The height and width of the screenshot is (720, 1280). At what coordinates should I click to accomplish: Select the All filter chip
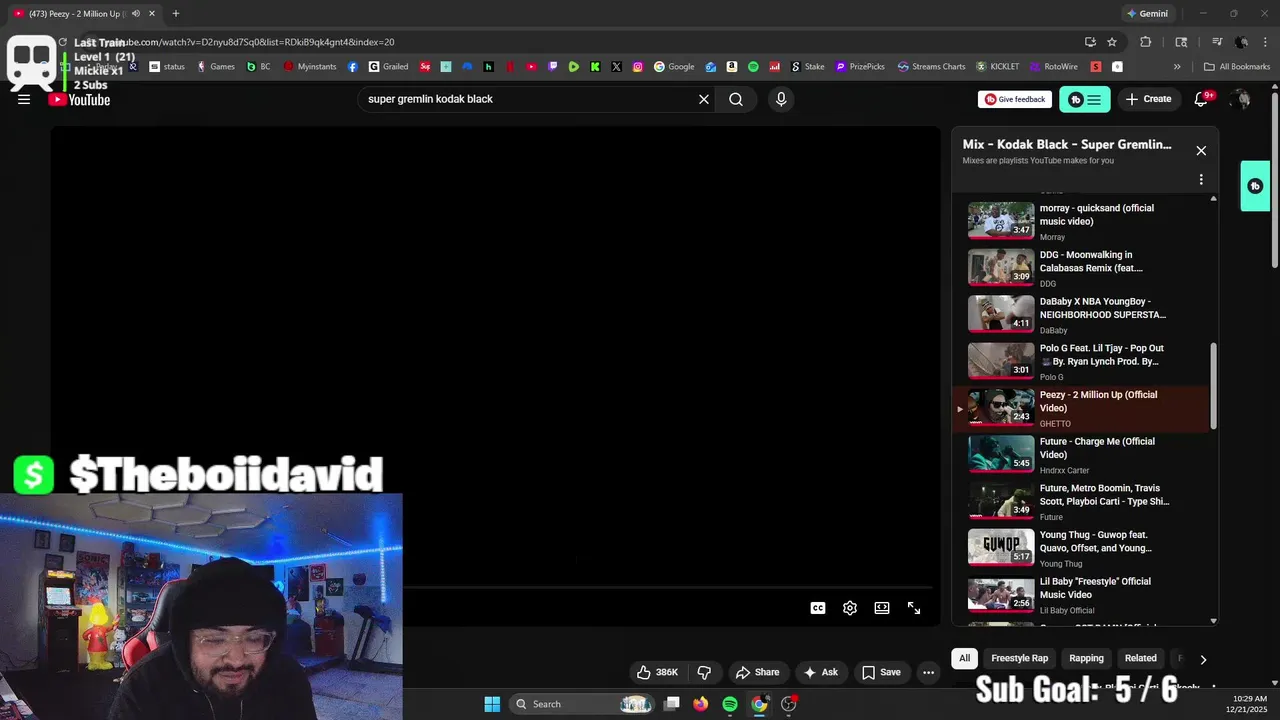(964, 658)
